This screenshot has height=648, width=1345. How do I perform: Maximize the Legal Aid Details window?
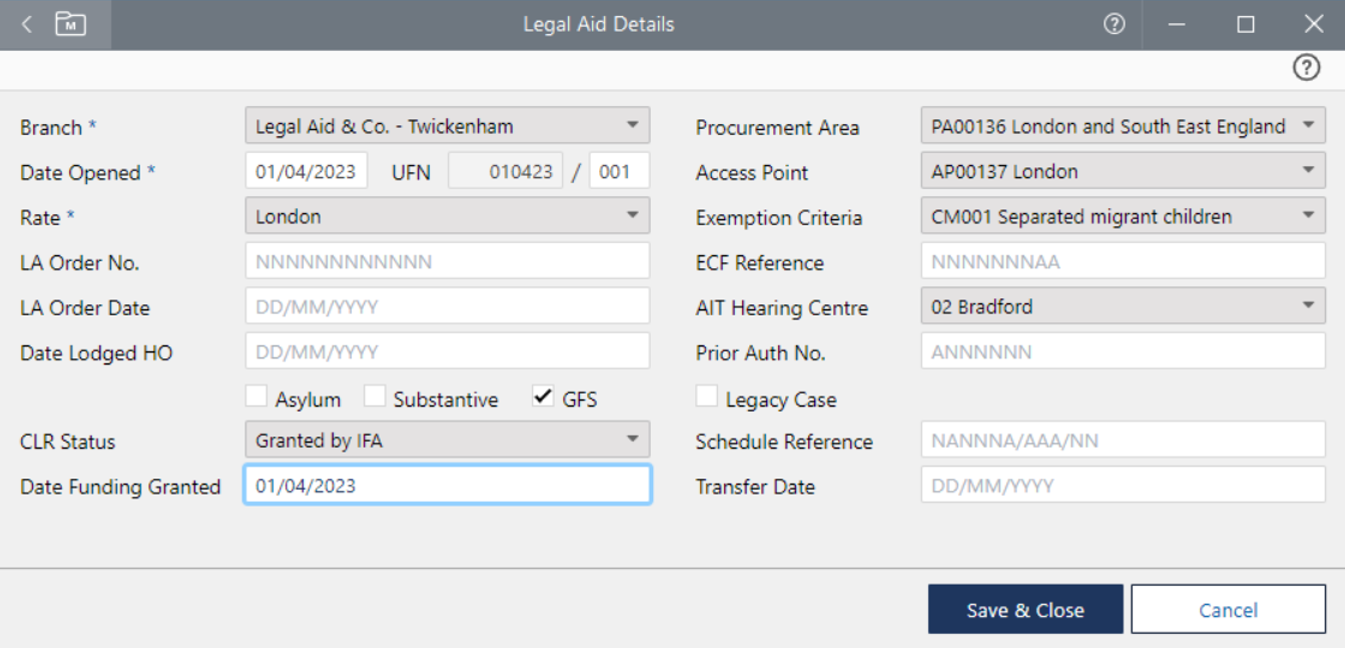pyautogui.click(x=1245, y=25)
